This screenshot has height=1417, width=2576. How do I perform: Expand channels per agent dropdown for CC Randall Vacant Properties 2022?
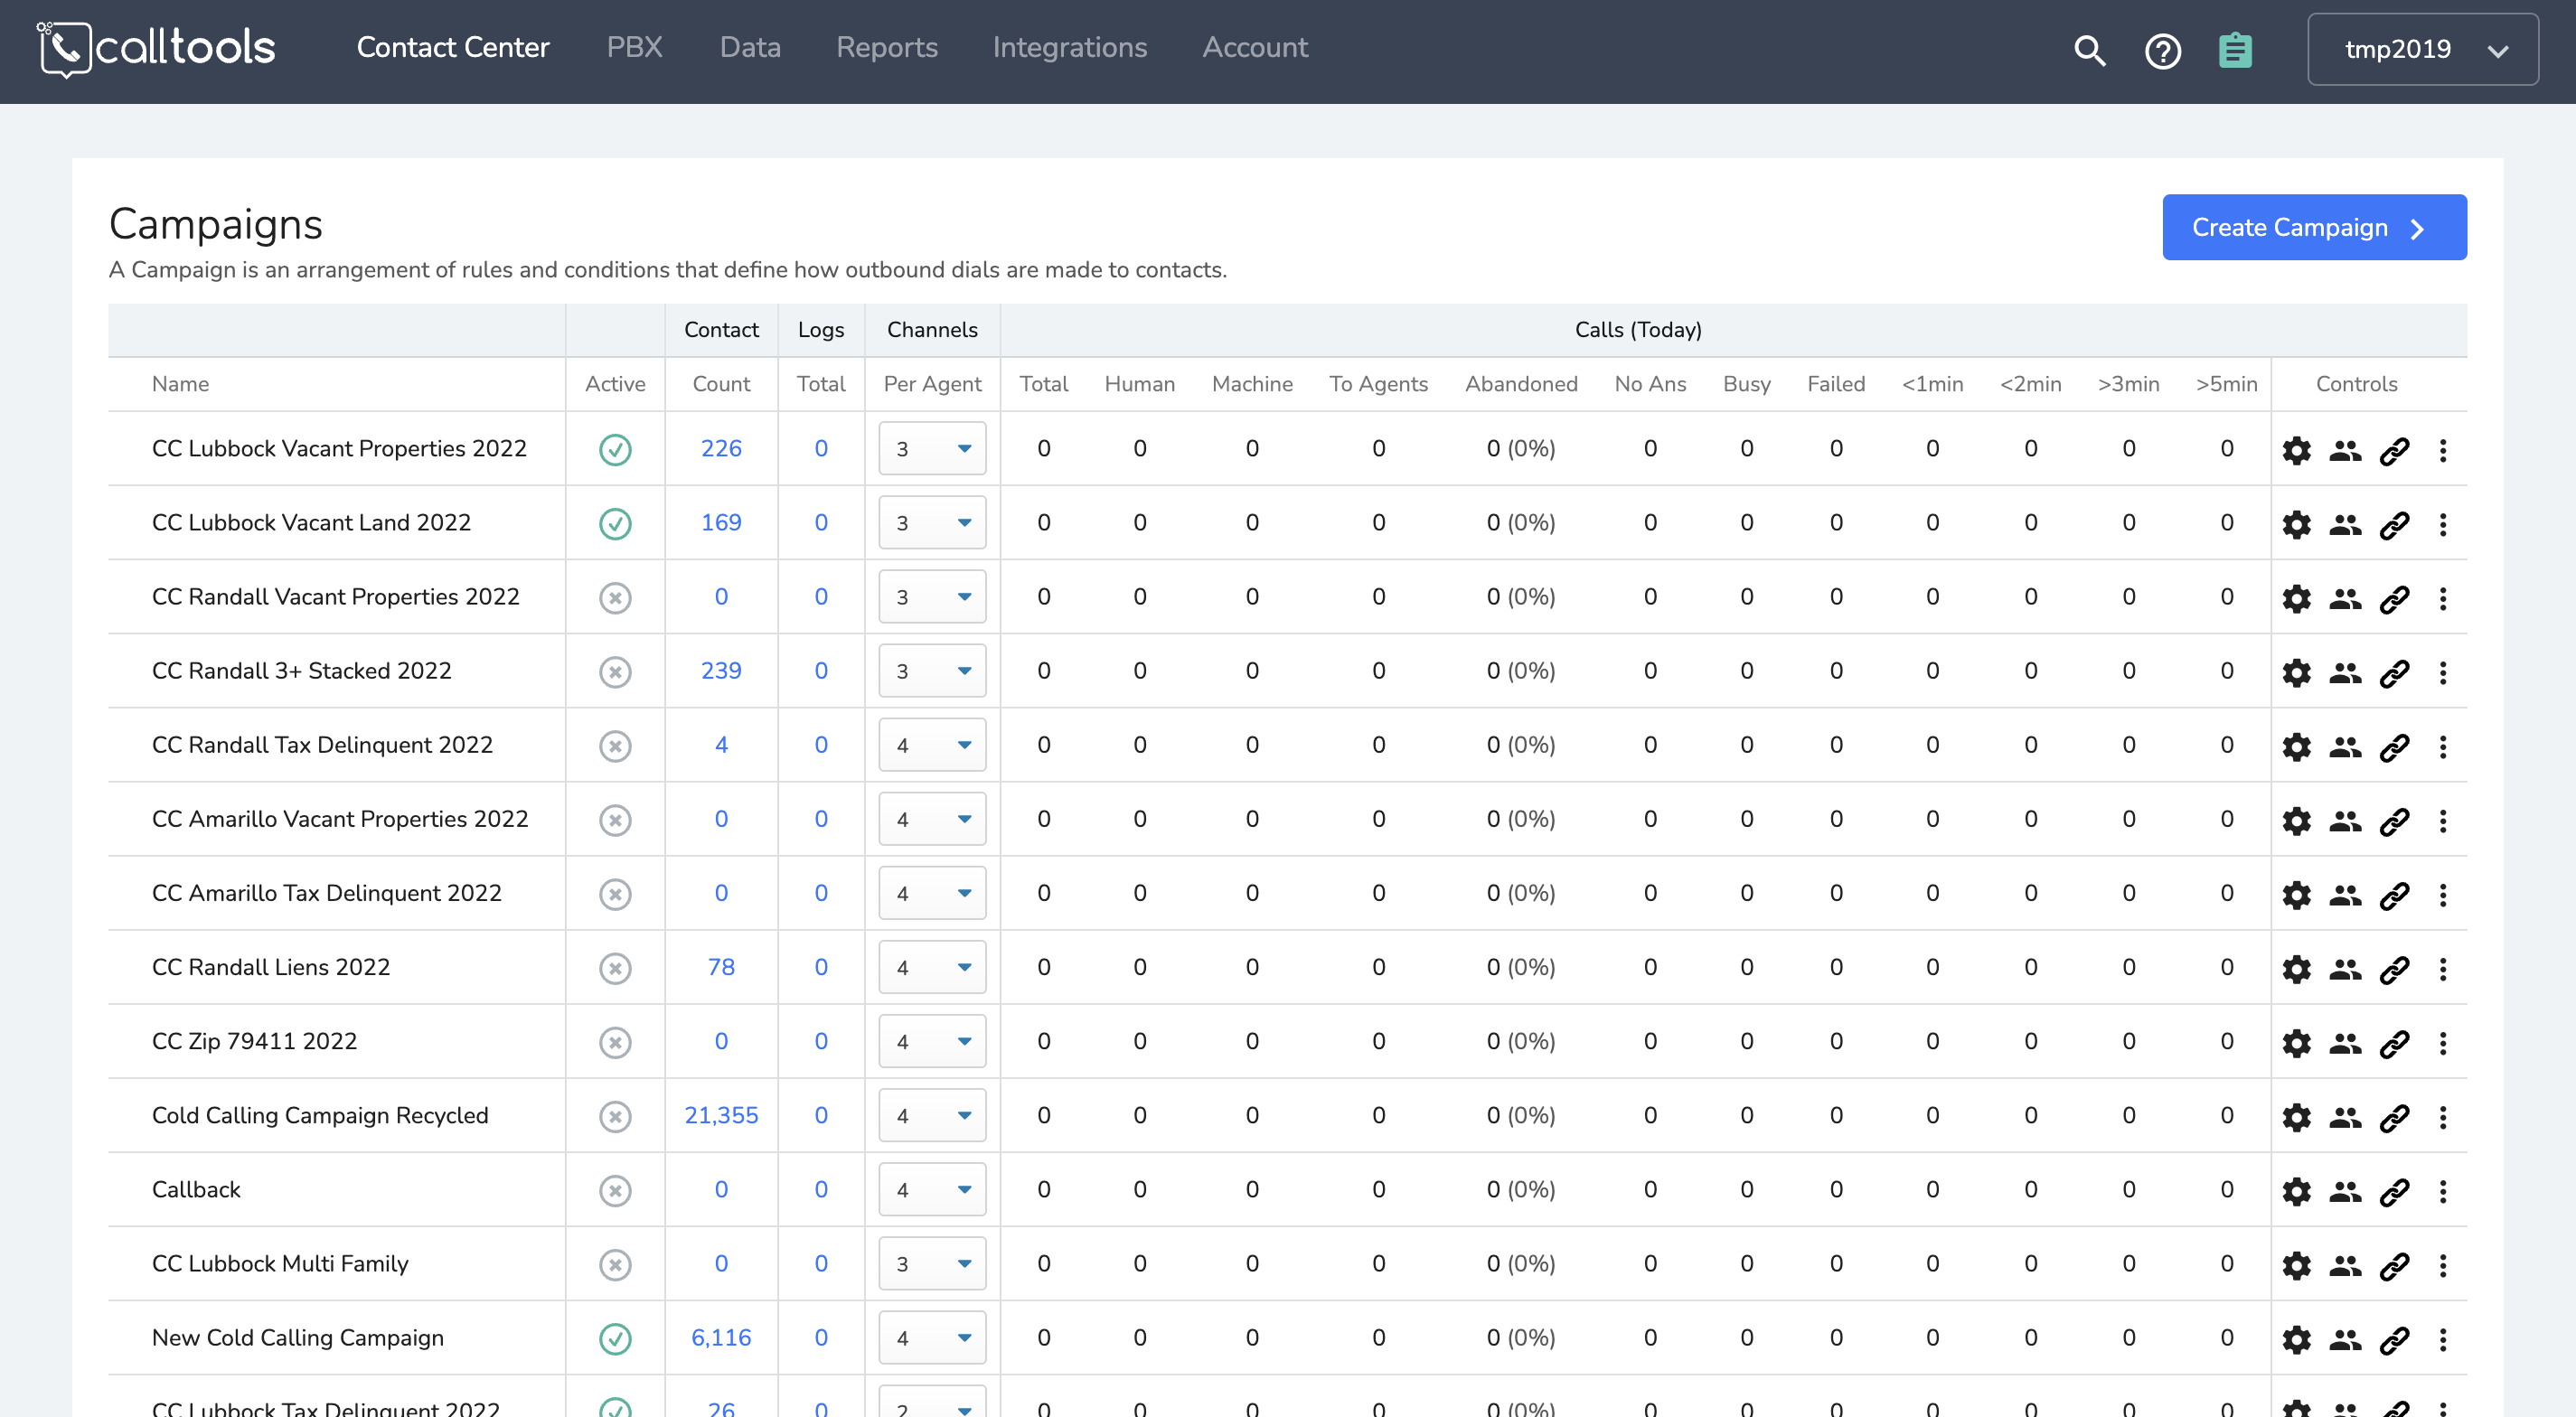(x=932, y=597)
